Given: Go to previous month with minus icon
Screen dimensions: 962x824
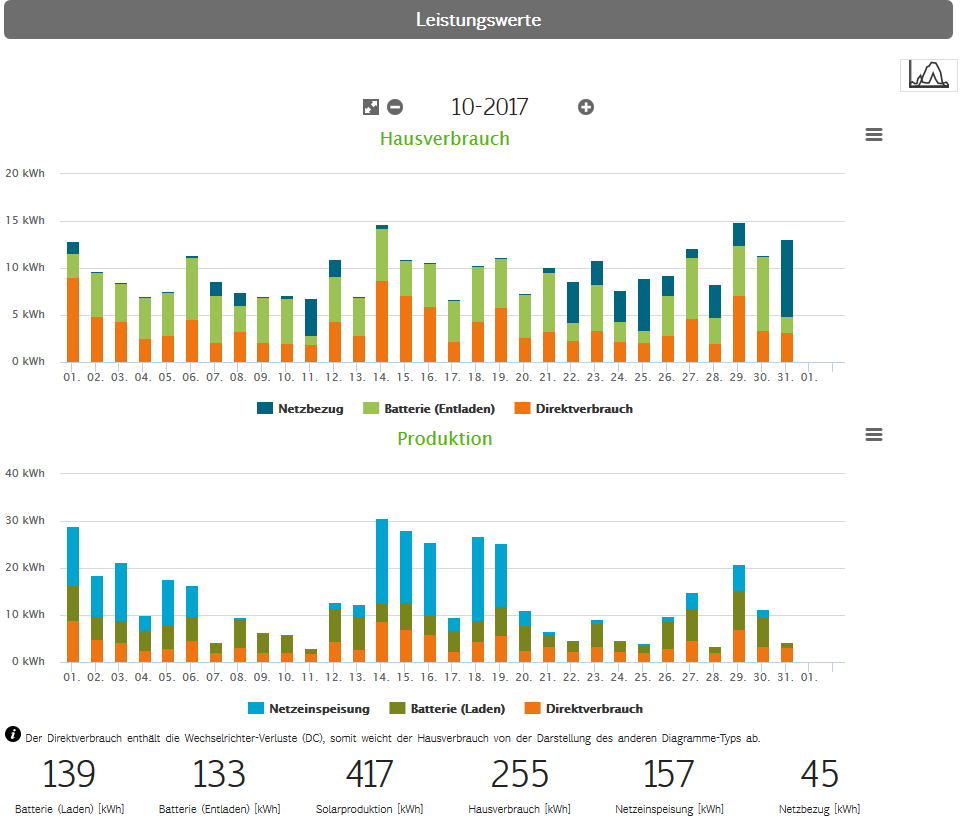Looking at the screenshot, I should coord(395,107).
